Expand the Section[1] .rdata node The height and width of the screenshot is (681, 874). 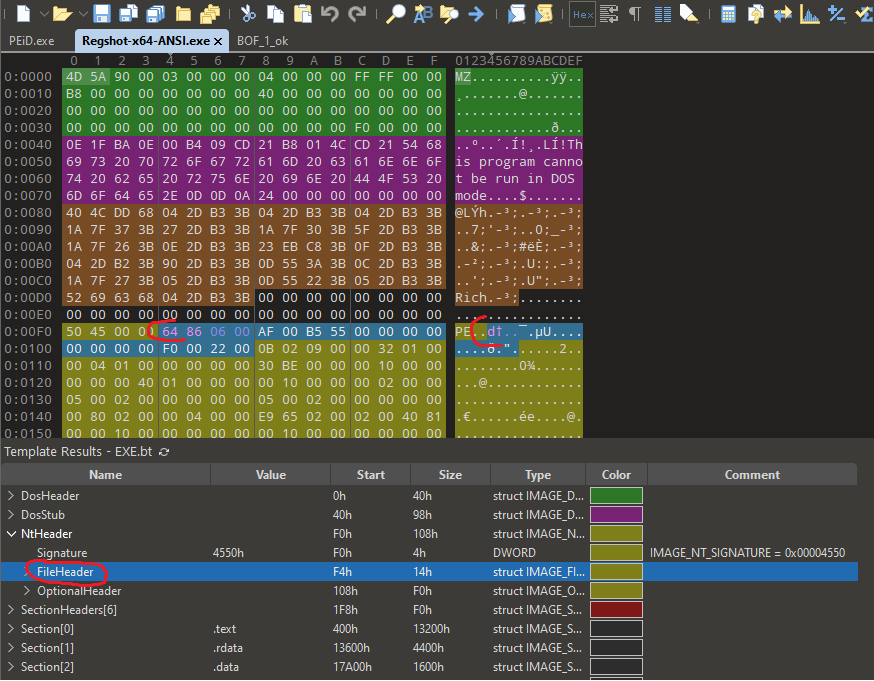11,648
